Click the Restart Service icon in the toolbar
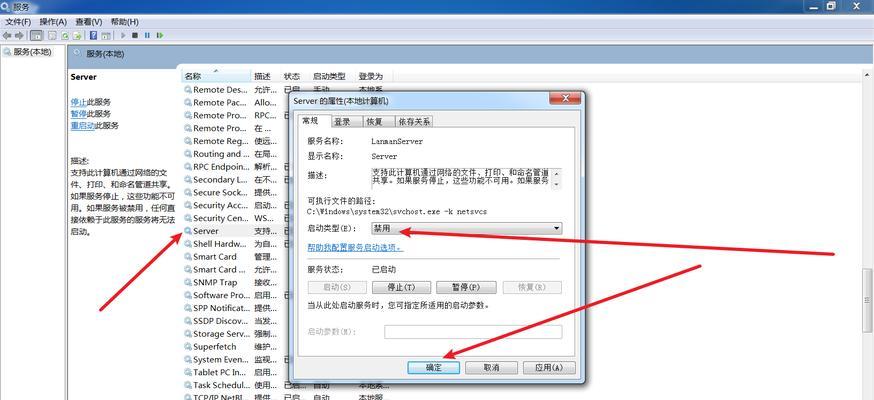 coord(160,35)
